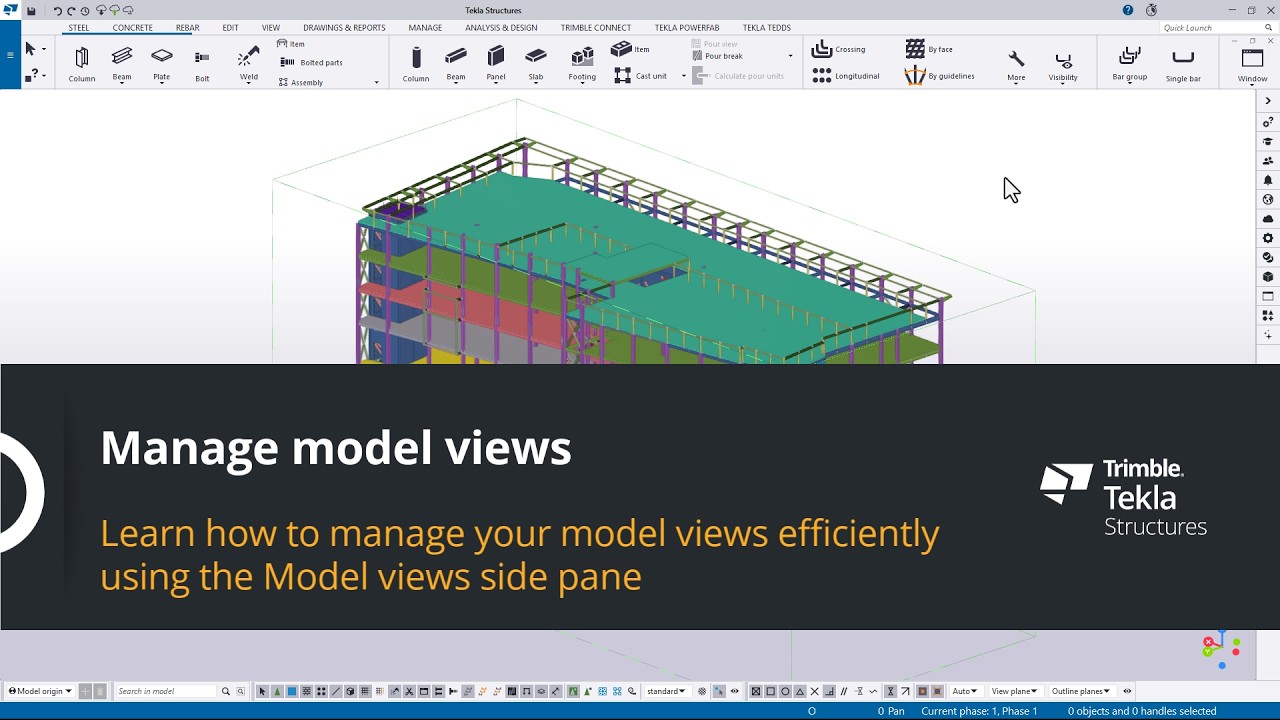
Task: Click the Cast unit command
Action: pos(640,76)
